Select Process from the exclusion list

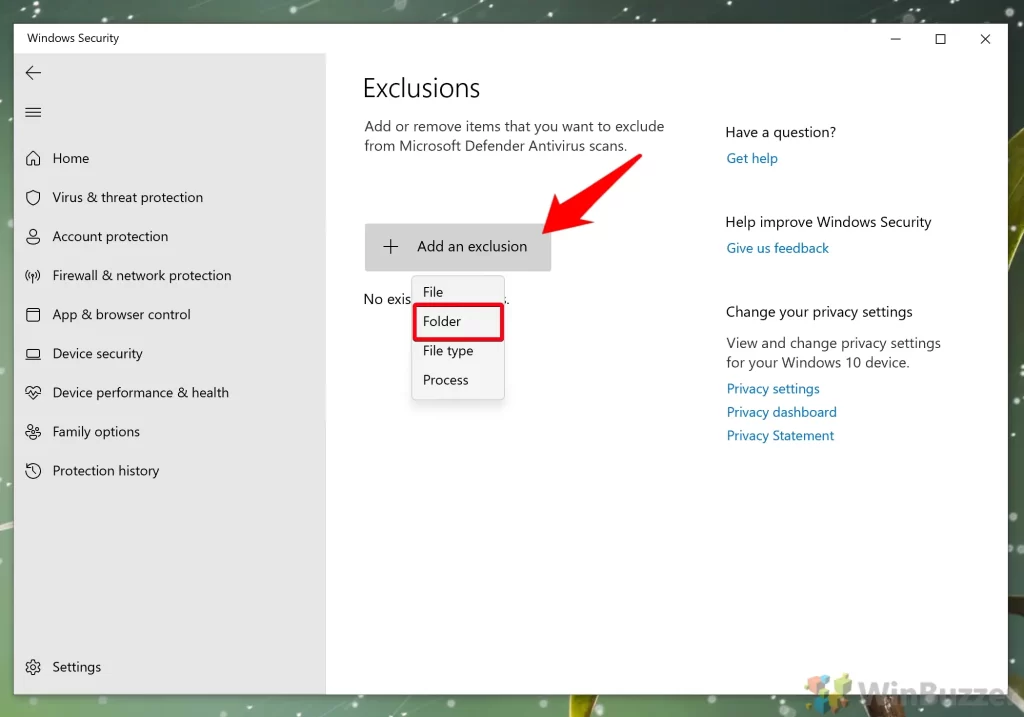pyautogui.click(x=444, y=379)
